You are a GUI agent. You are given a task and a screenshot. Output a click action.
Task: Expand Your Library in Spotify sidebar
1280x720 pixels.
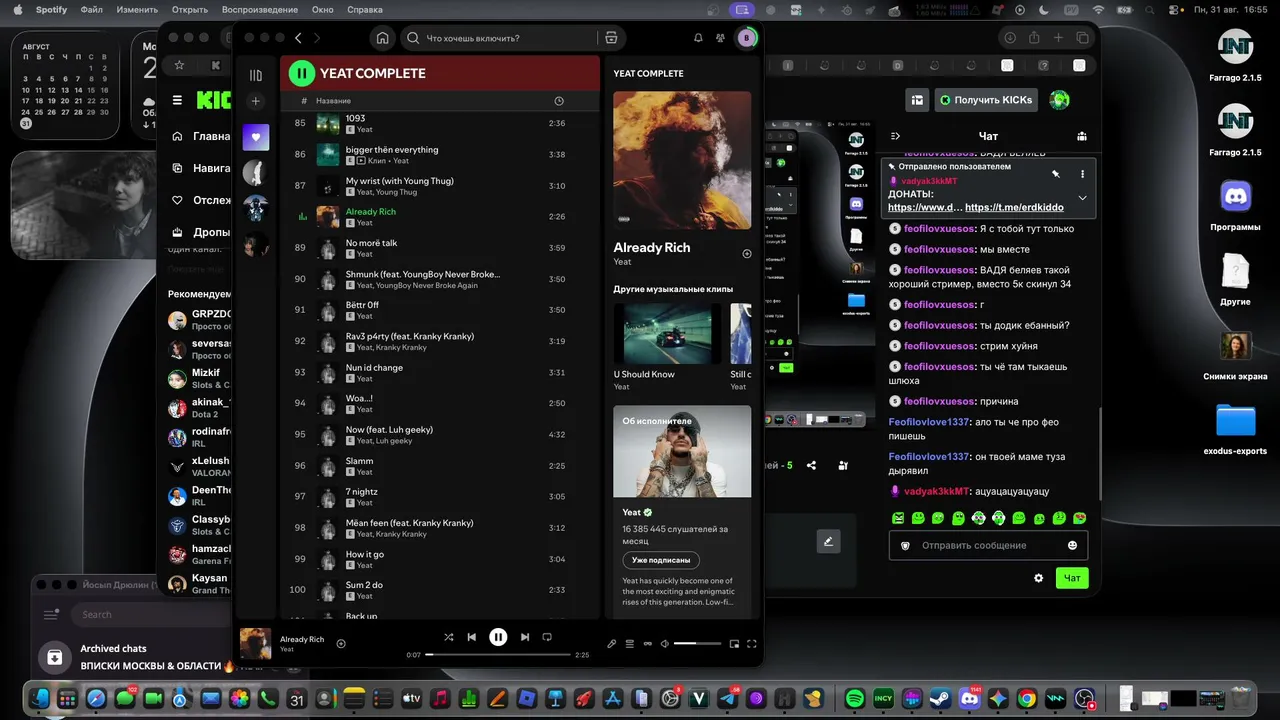click(x=256, y=75)
